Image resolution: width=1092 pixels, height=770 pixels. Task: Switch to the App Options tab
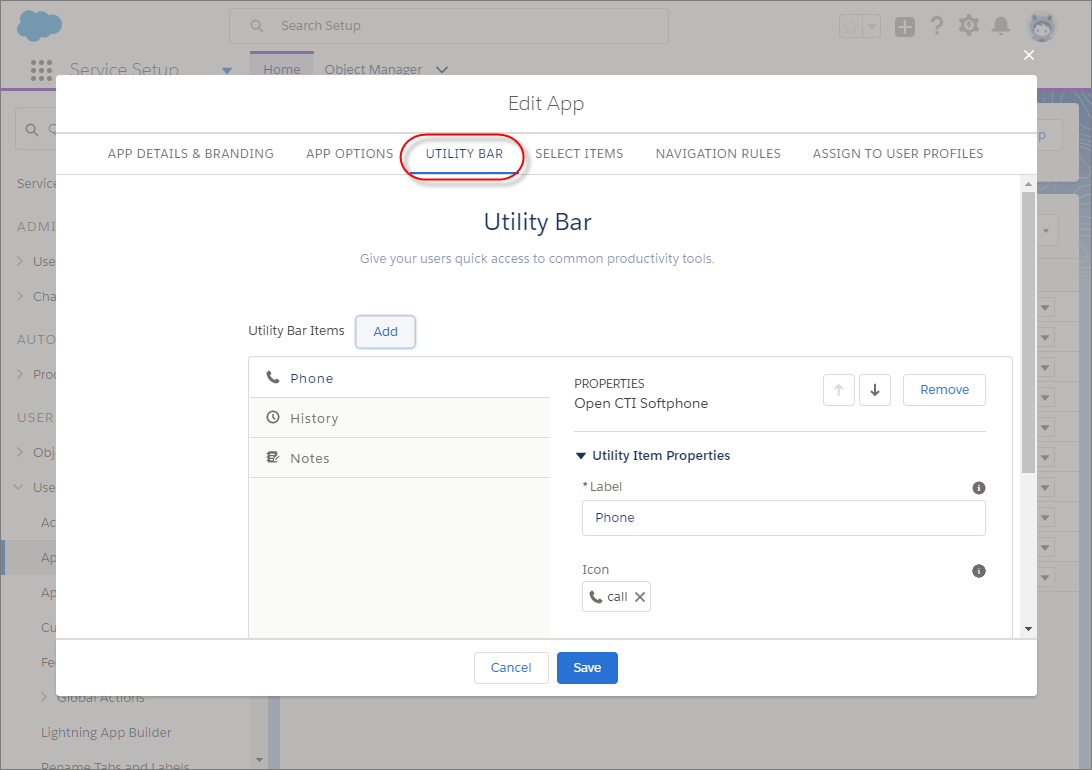(350, 153)
